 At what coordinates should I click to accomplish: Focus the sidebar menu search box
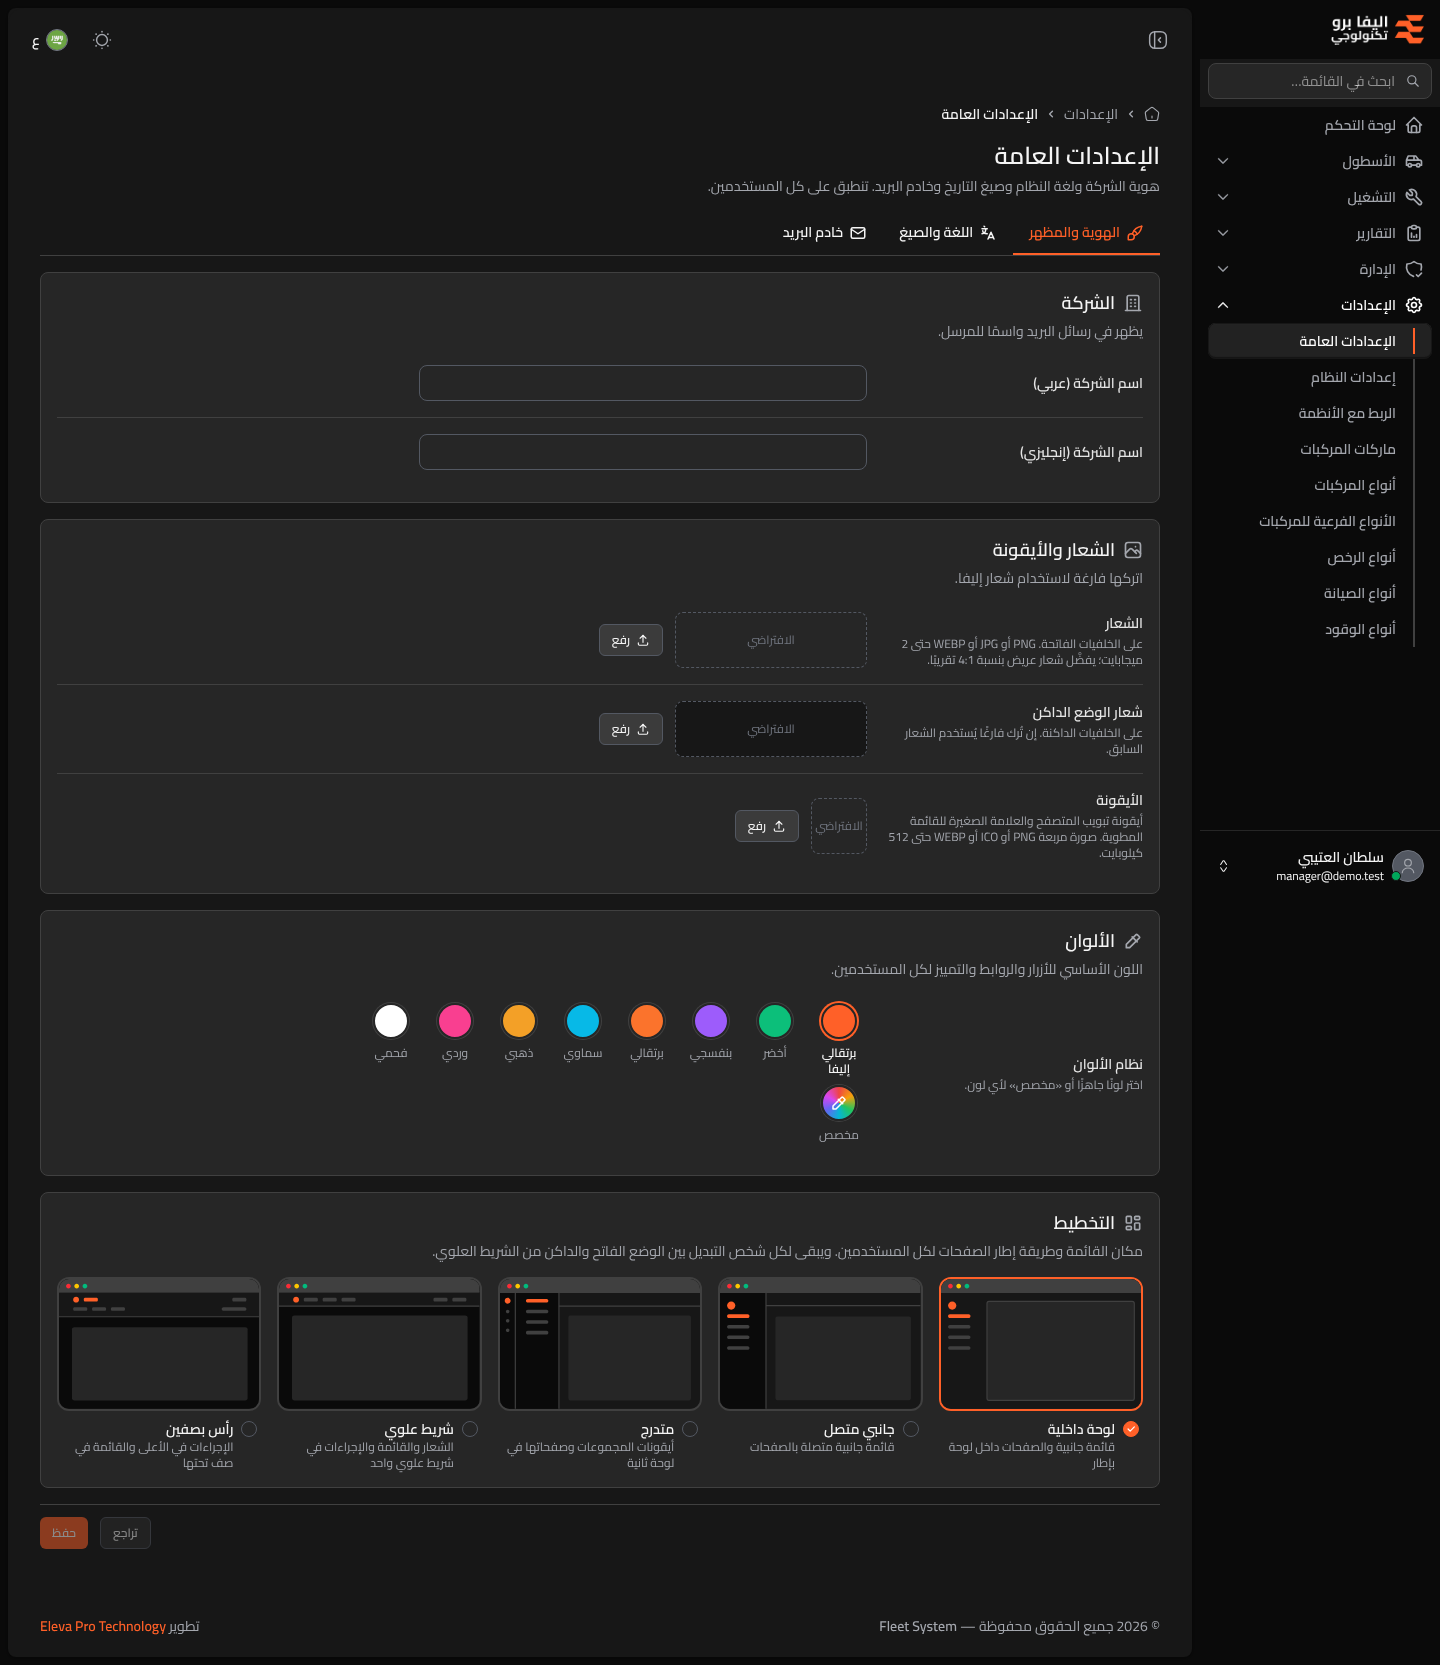[x=1320, y=81]
